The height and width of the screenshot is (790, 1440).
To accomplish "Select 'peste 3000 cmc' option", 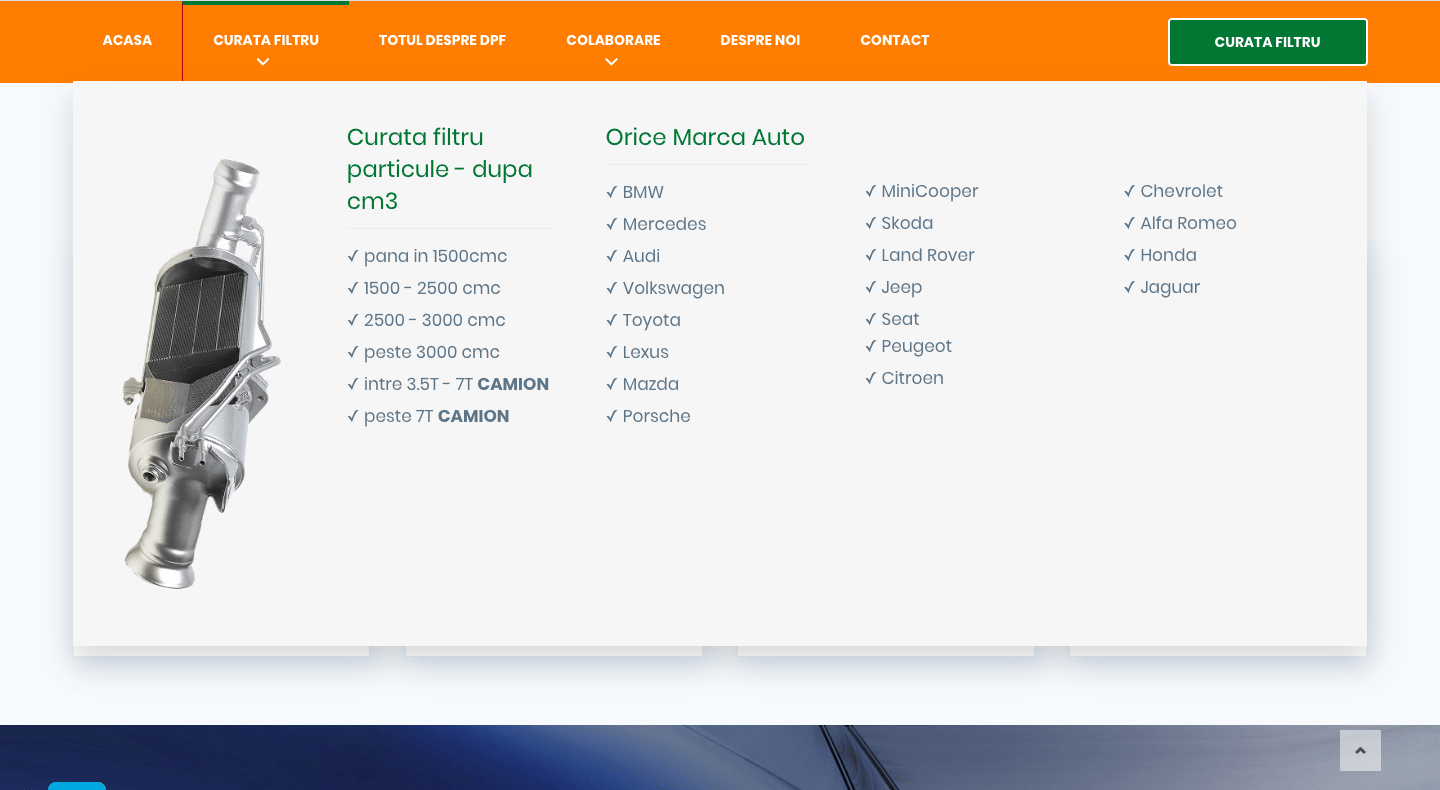I will 423,352.
